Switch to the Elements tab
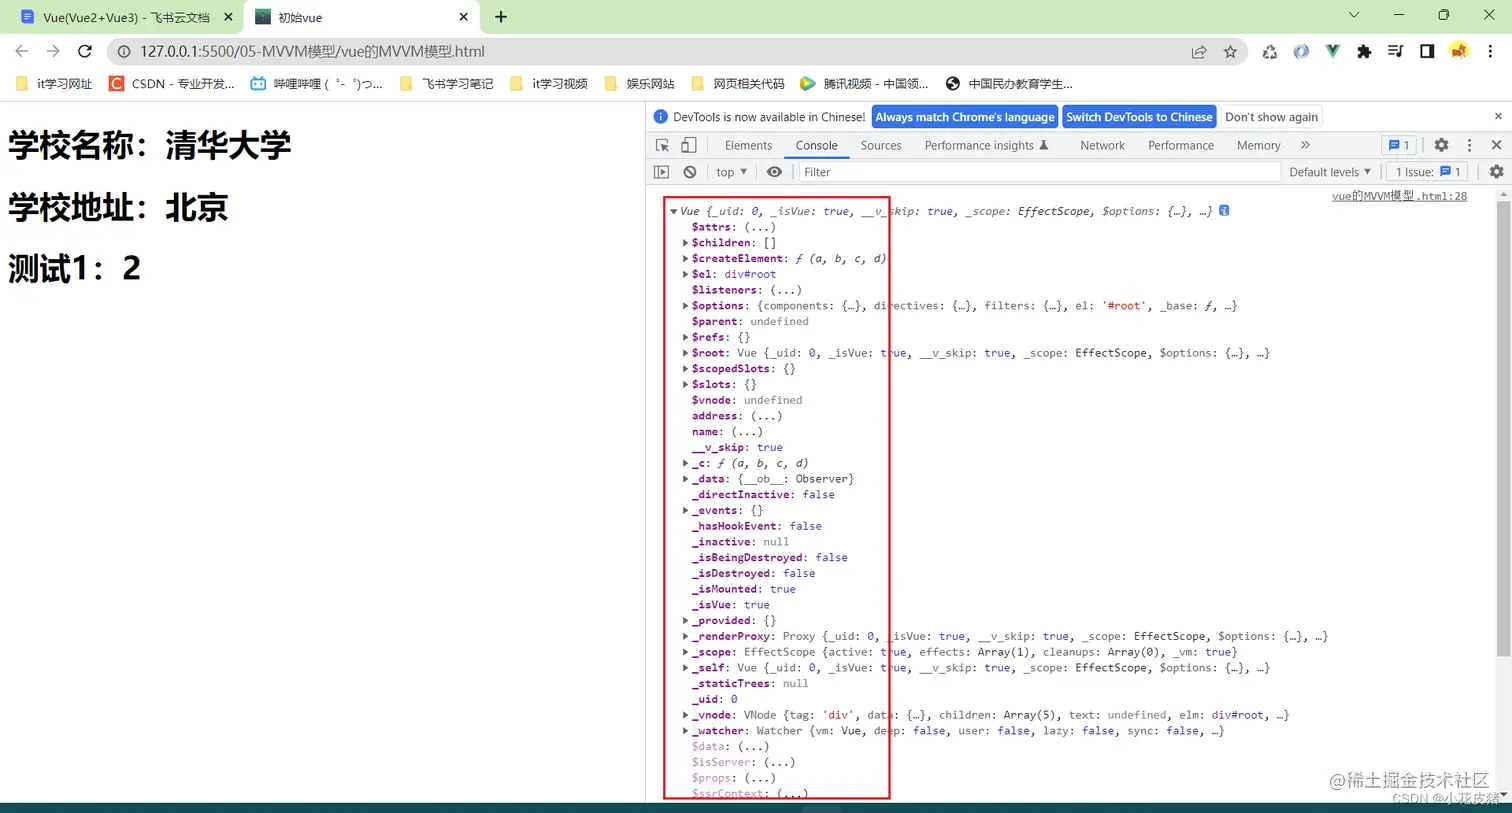The height and width of the screenshot is (813, 1512). tap(748, 145)
